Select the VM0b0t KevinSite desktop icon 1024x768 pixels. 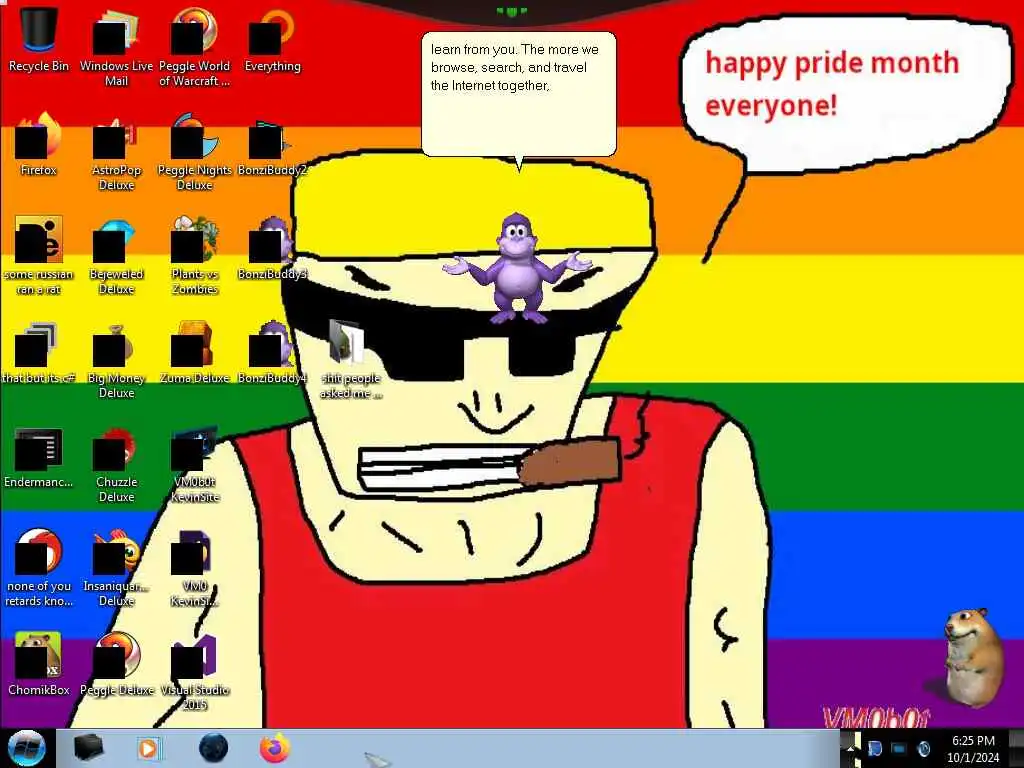[x=194, y=464]
